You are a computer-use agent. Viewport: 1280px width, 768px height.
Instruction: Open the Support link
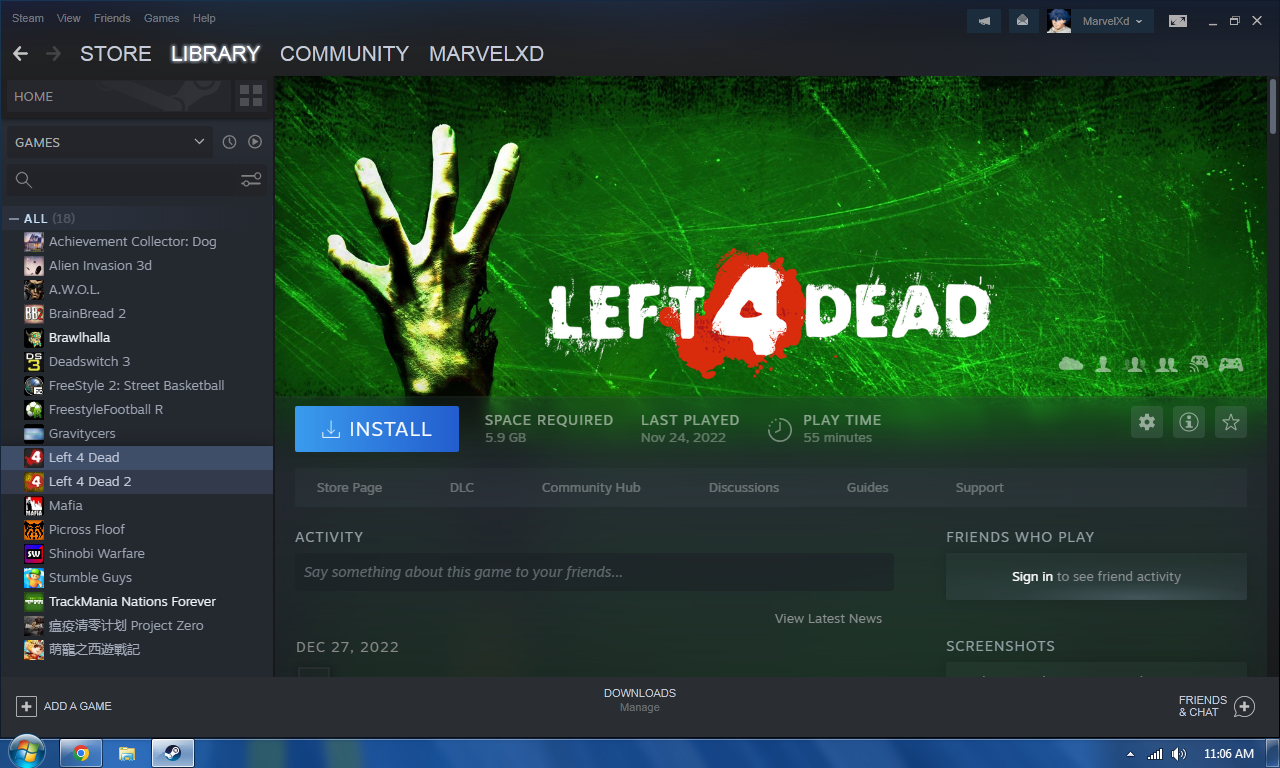click(x=979, y=488)
